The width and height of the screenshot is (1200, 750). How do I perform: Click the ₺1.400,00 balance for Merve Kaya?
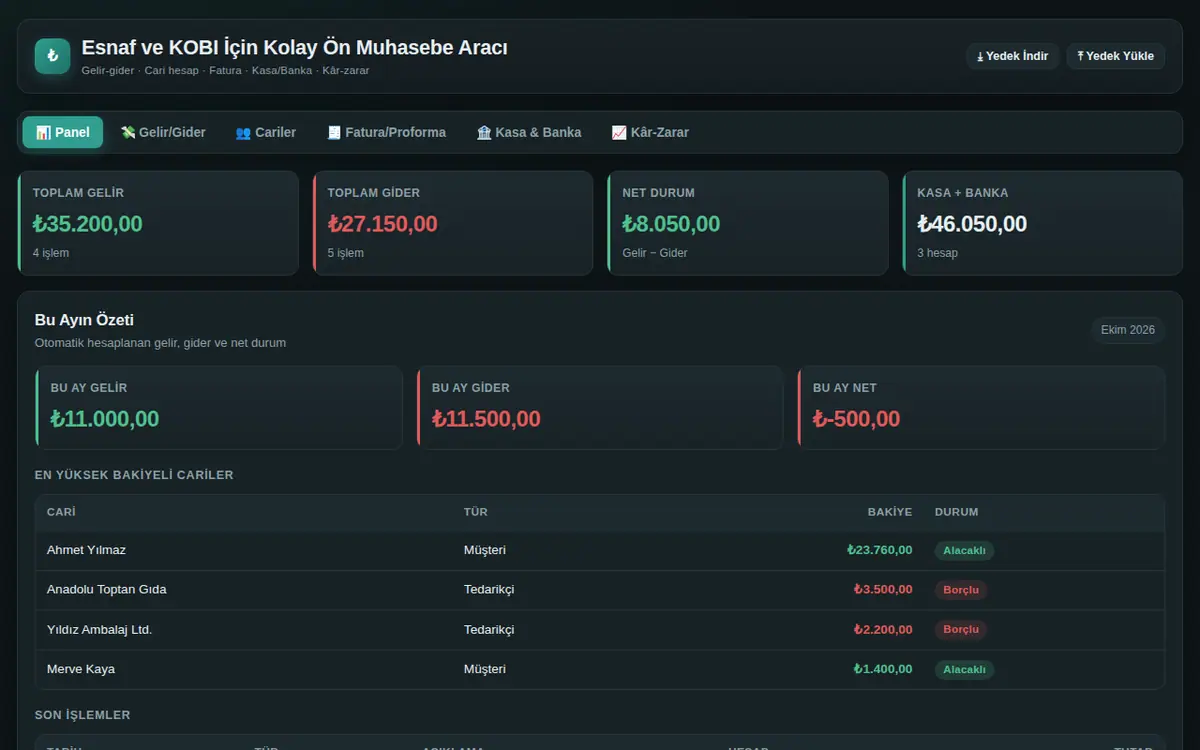tap(883, 669)
